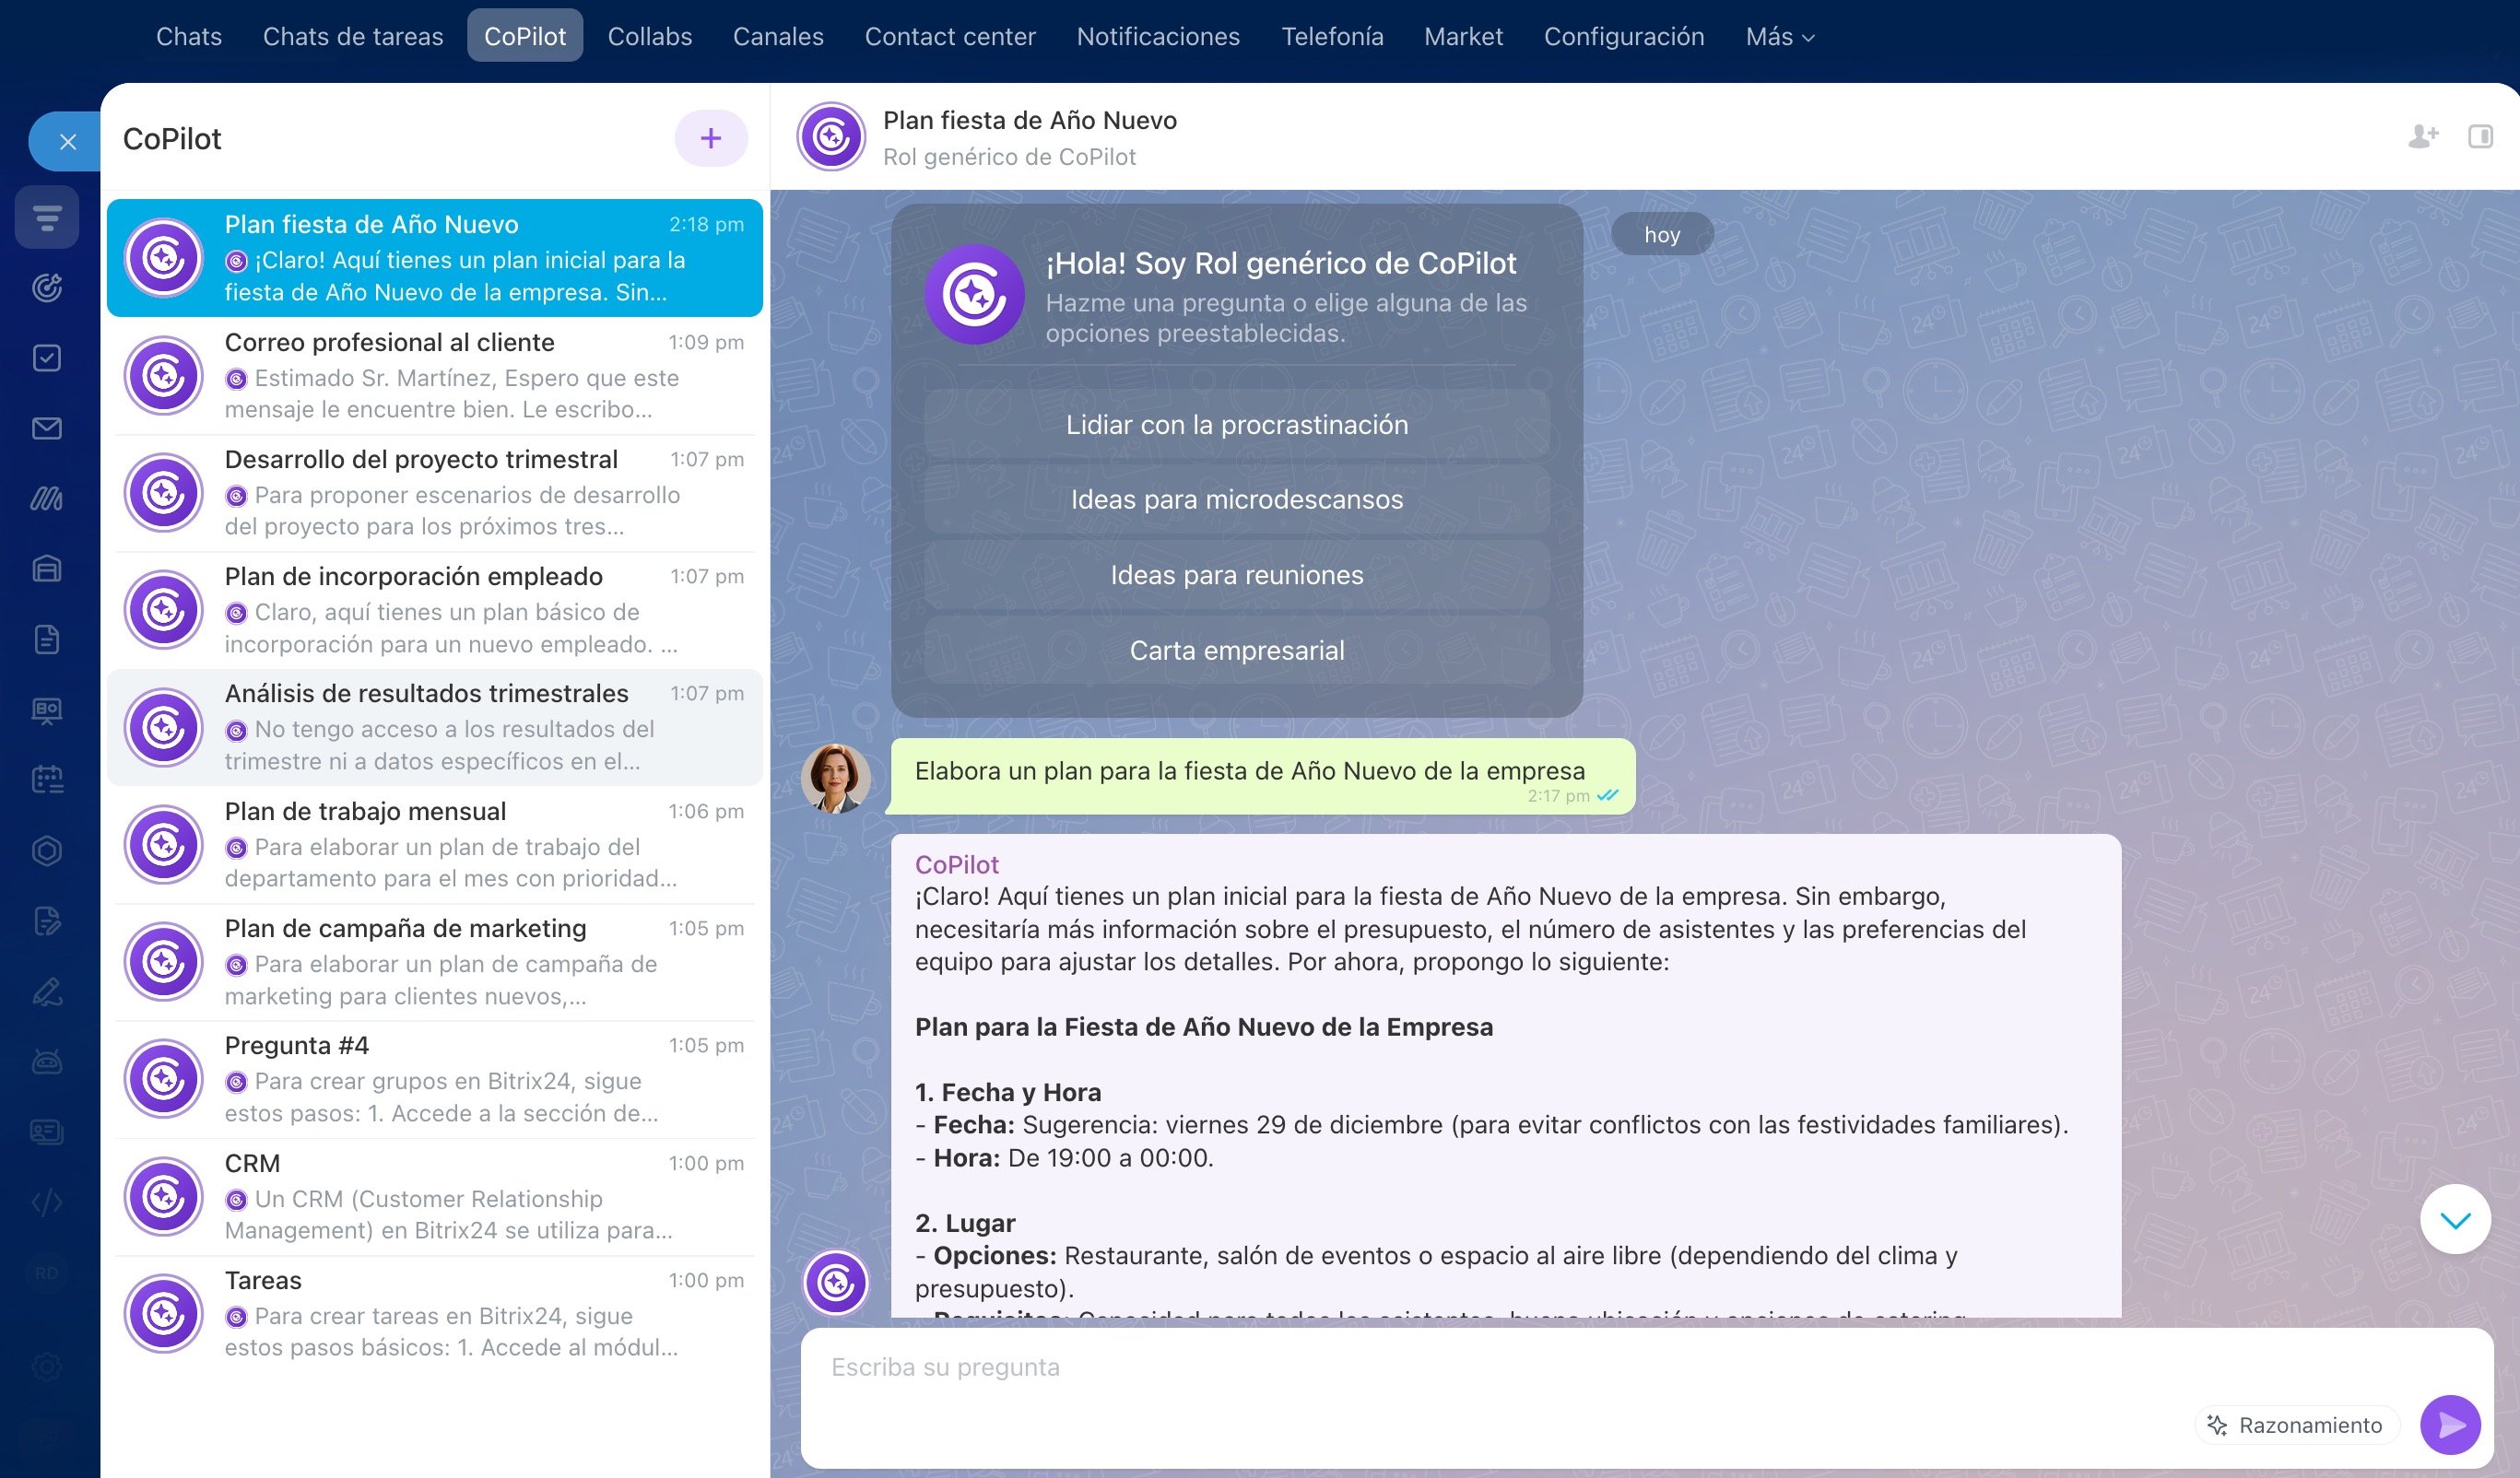This screenshot has width=2520, height=1478.
Task: Choose 'Lidiar con la procrastinación' prompt
Action: [x=1236, y=425]
